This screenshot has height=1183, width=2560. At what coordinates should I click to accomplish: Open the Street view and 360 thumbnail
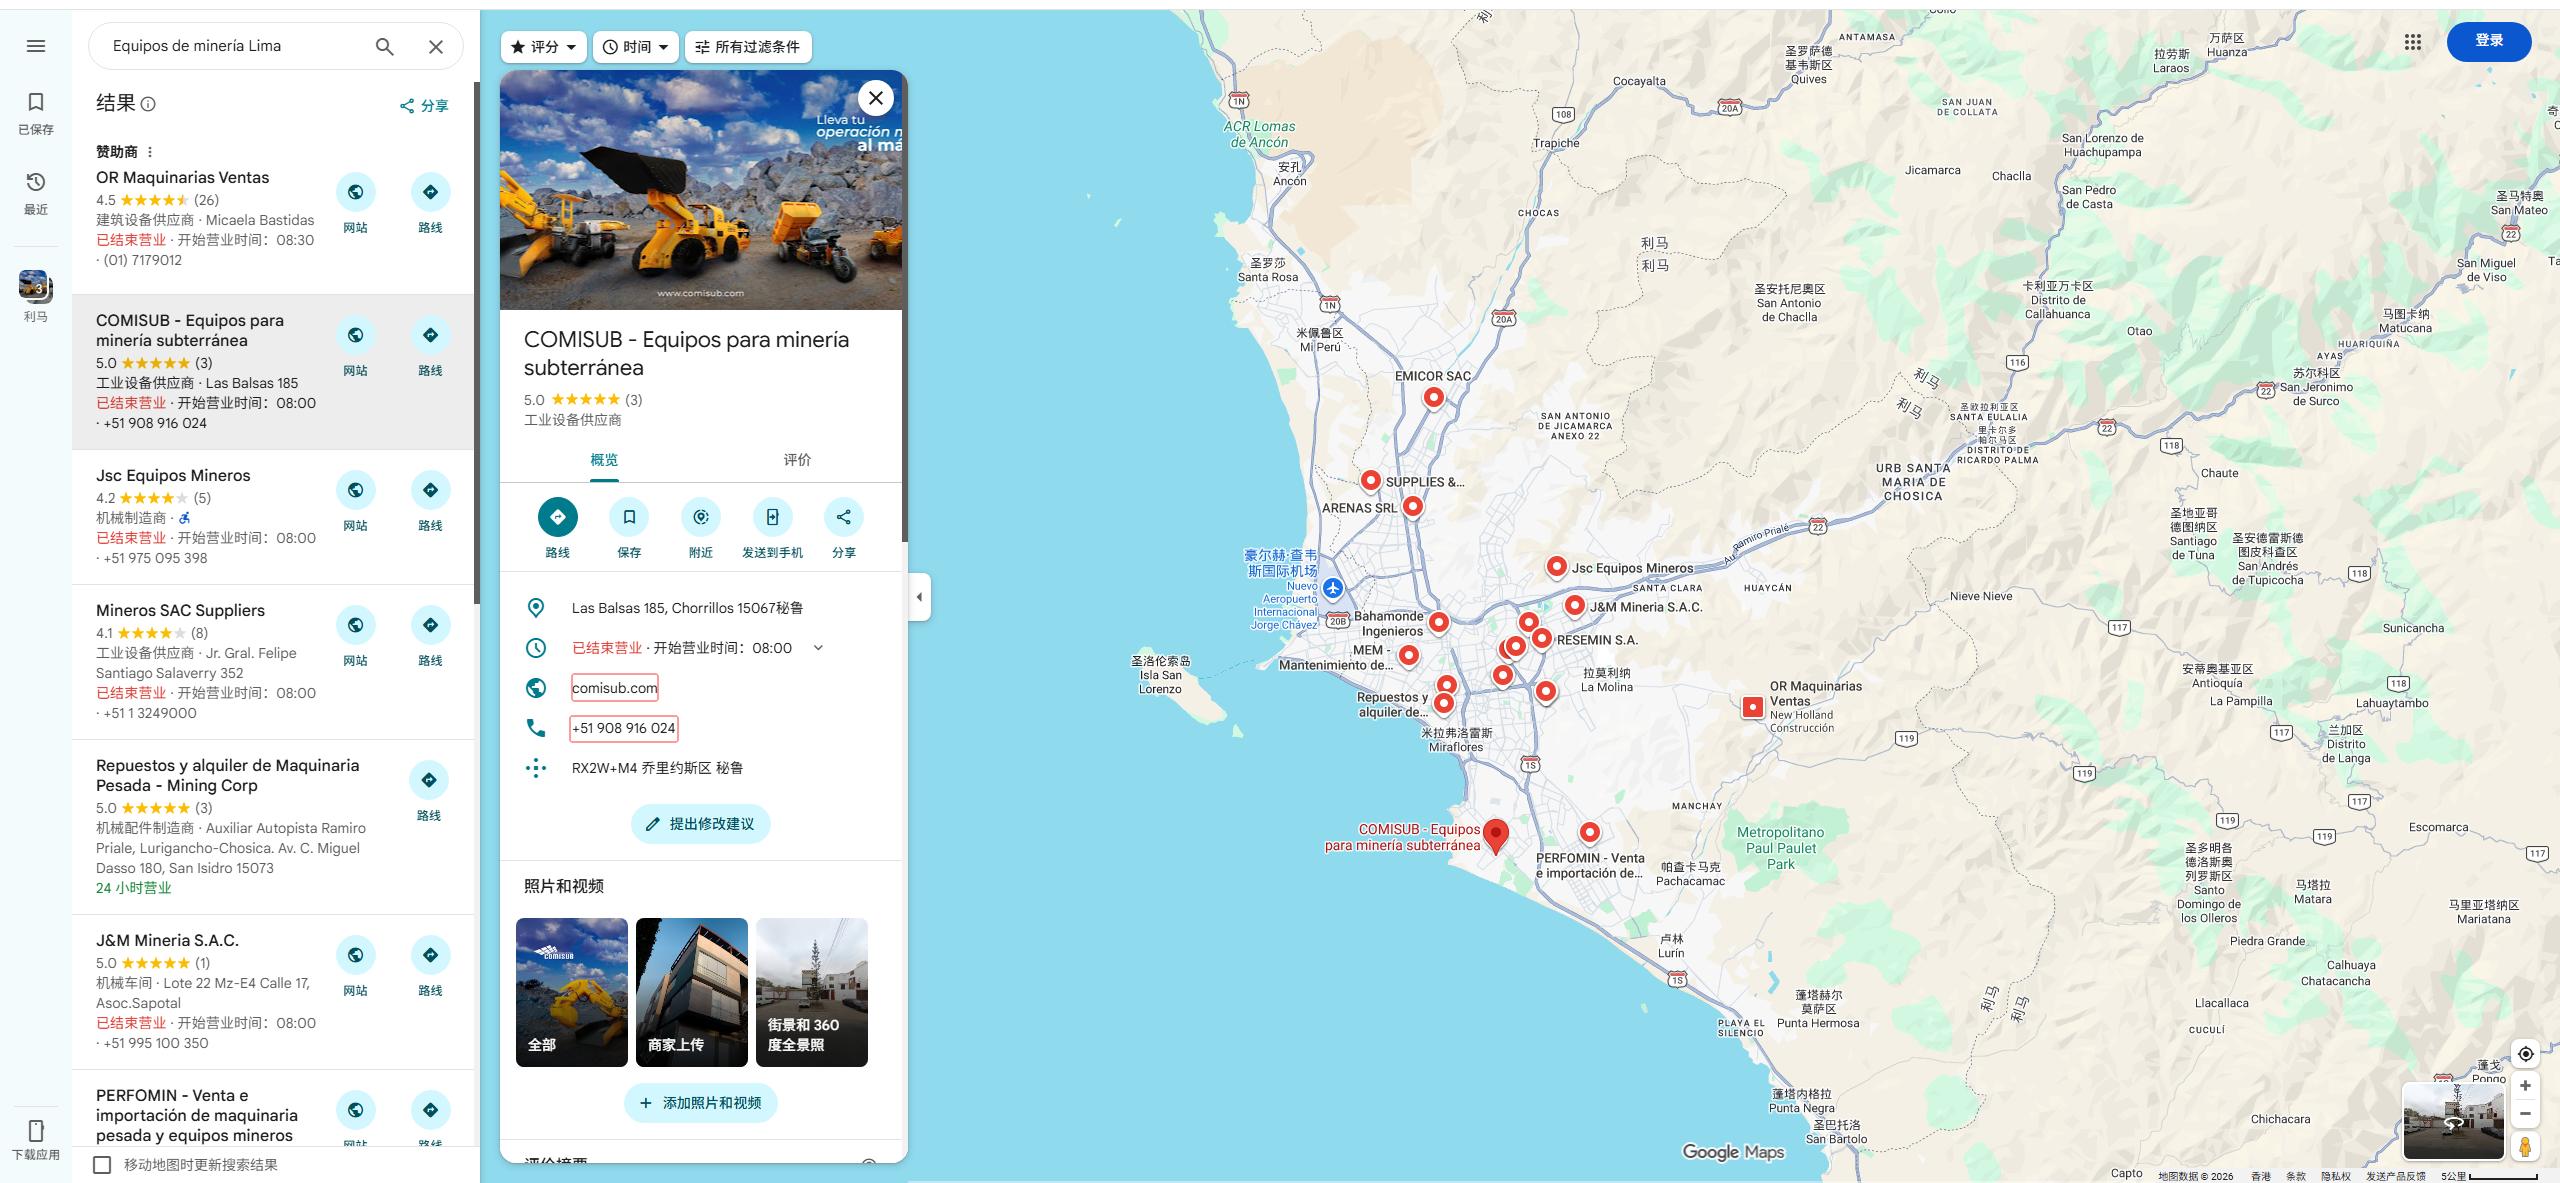[812, 992]
